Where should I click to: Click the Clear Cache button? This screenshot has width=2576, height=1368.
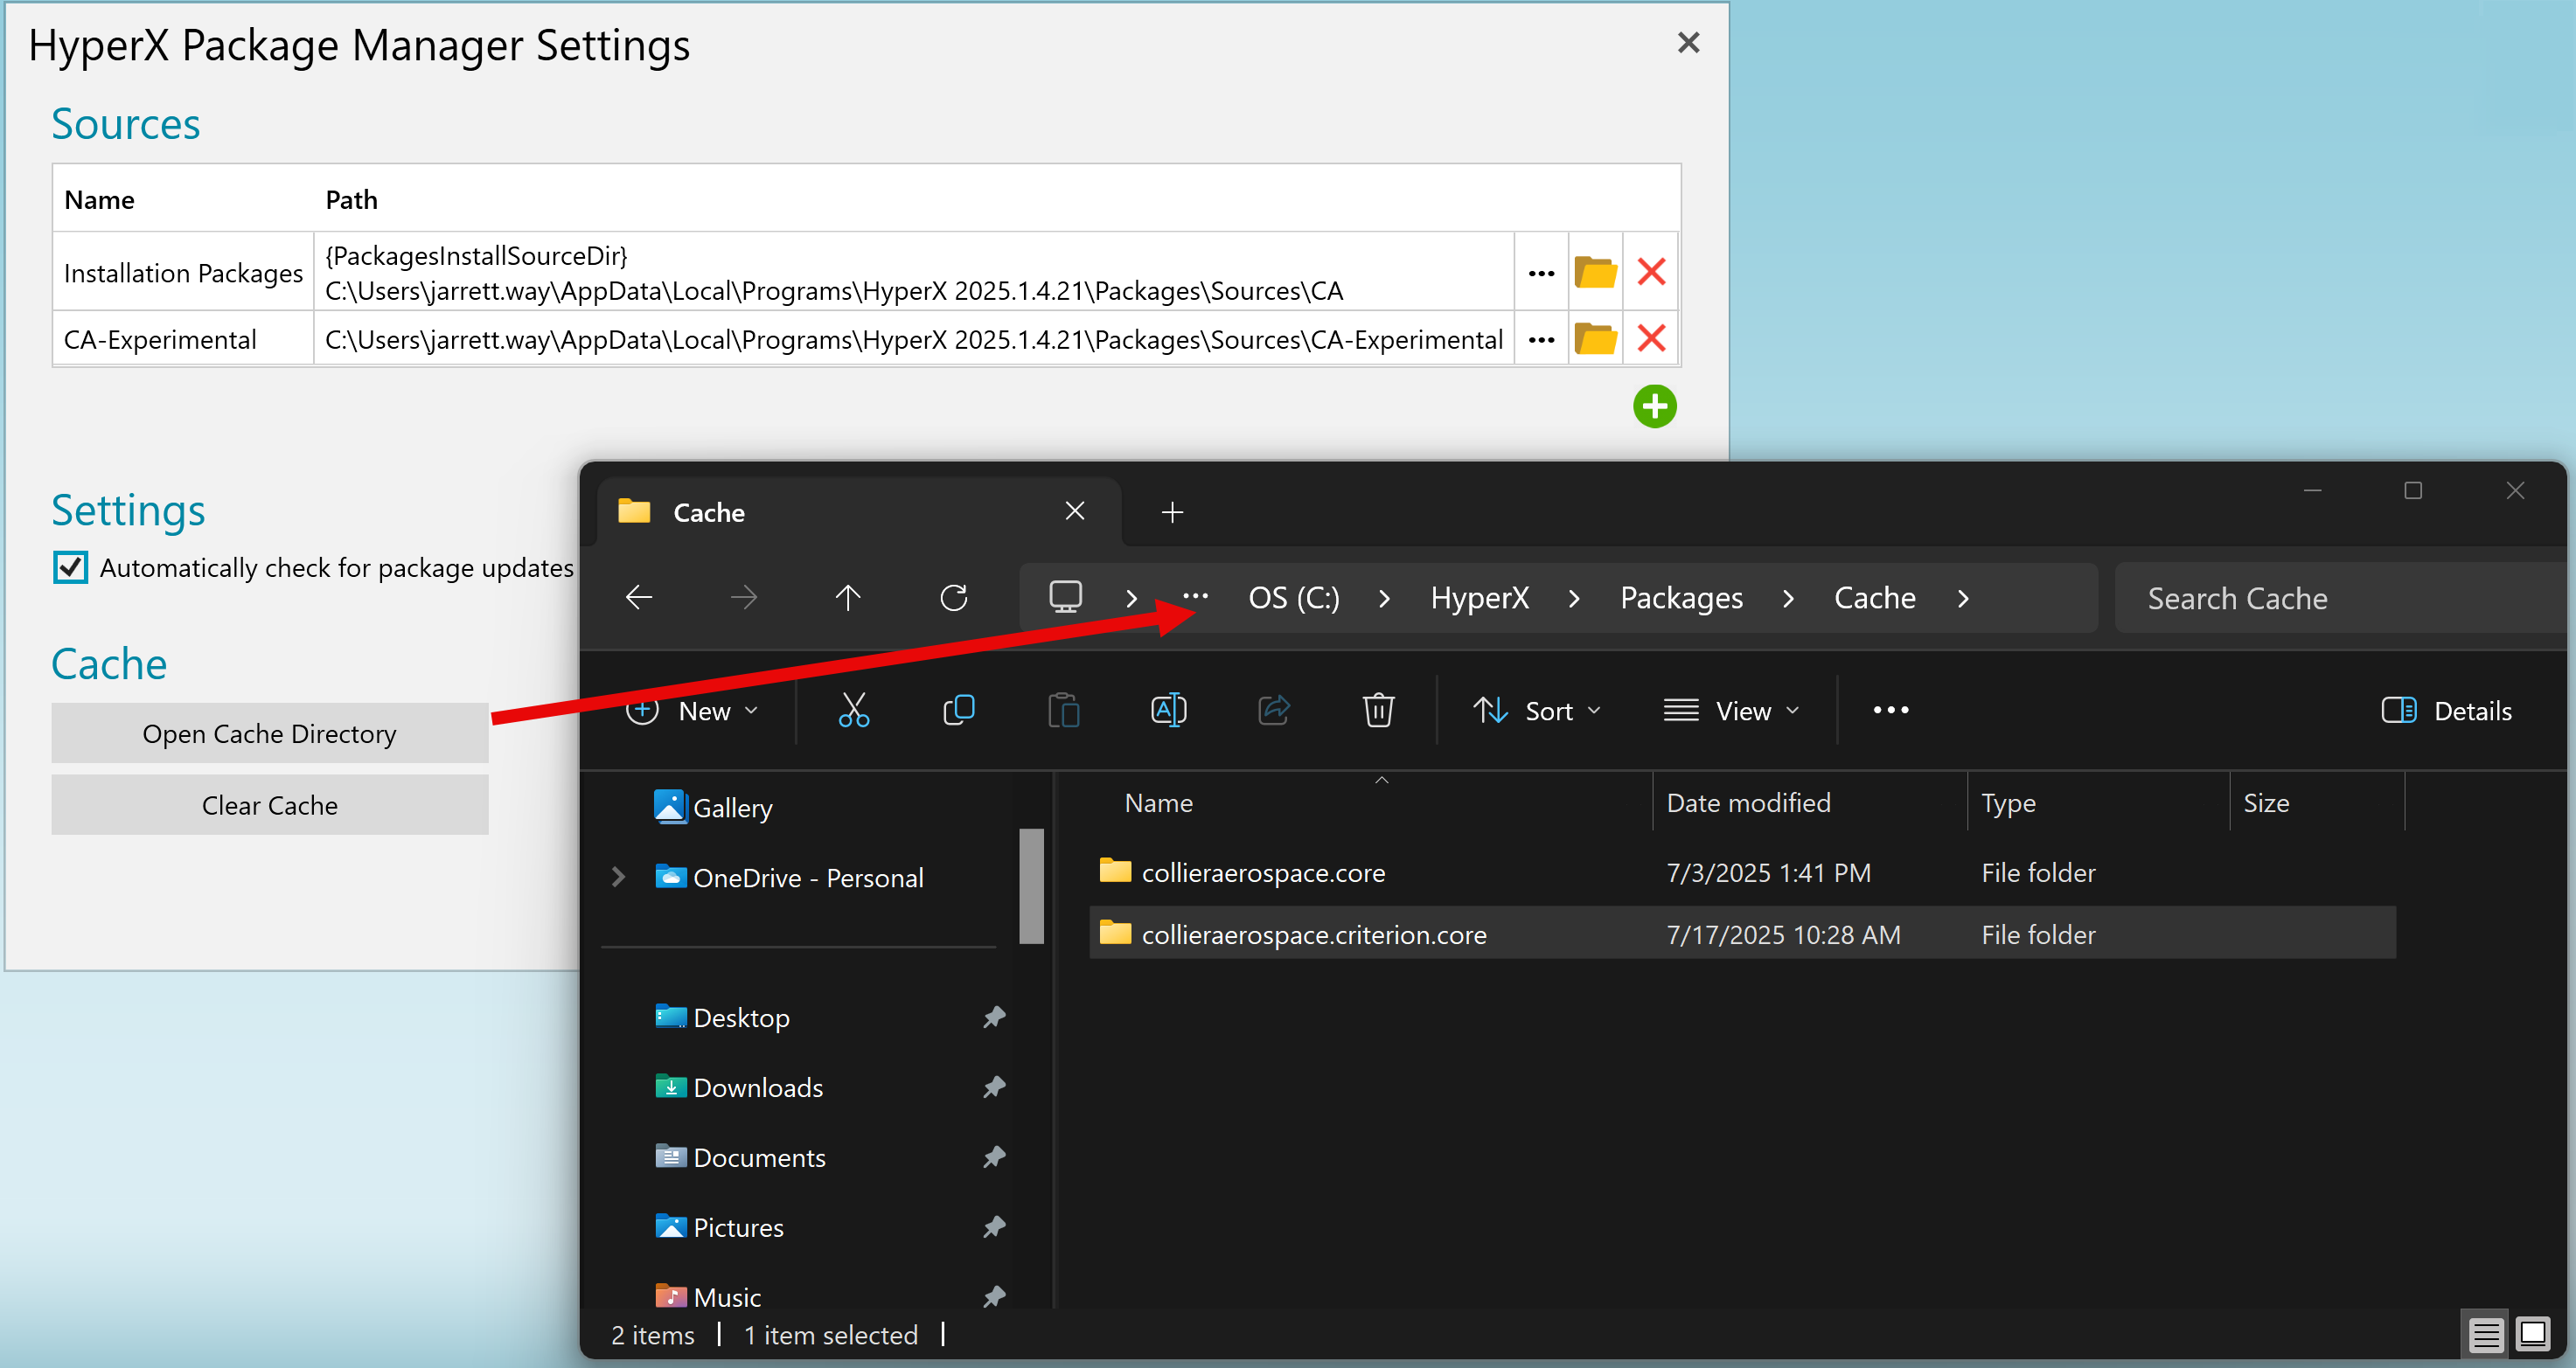tap(270, 805)
